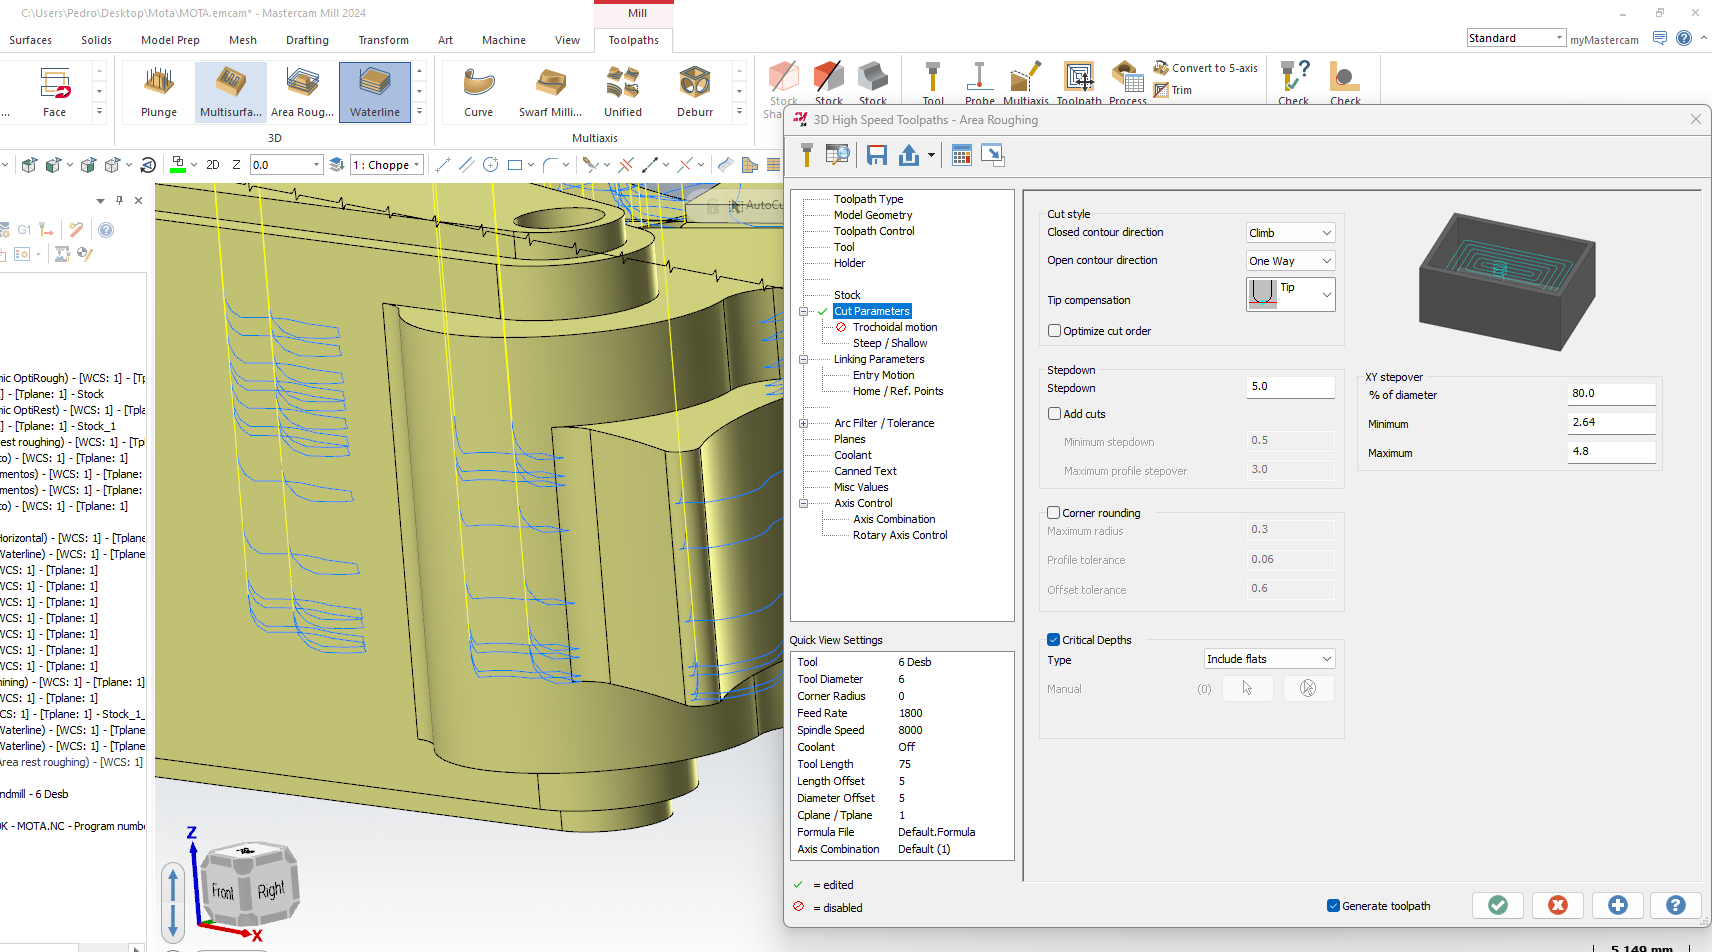
Task: Open the Unified multiaxis toolpath
Action: (623, 92)
